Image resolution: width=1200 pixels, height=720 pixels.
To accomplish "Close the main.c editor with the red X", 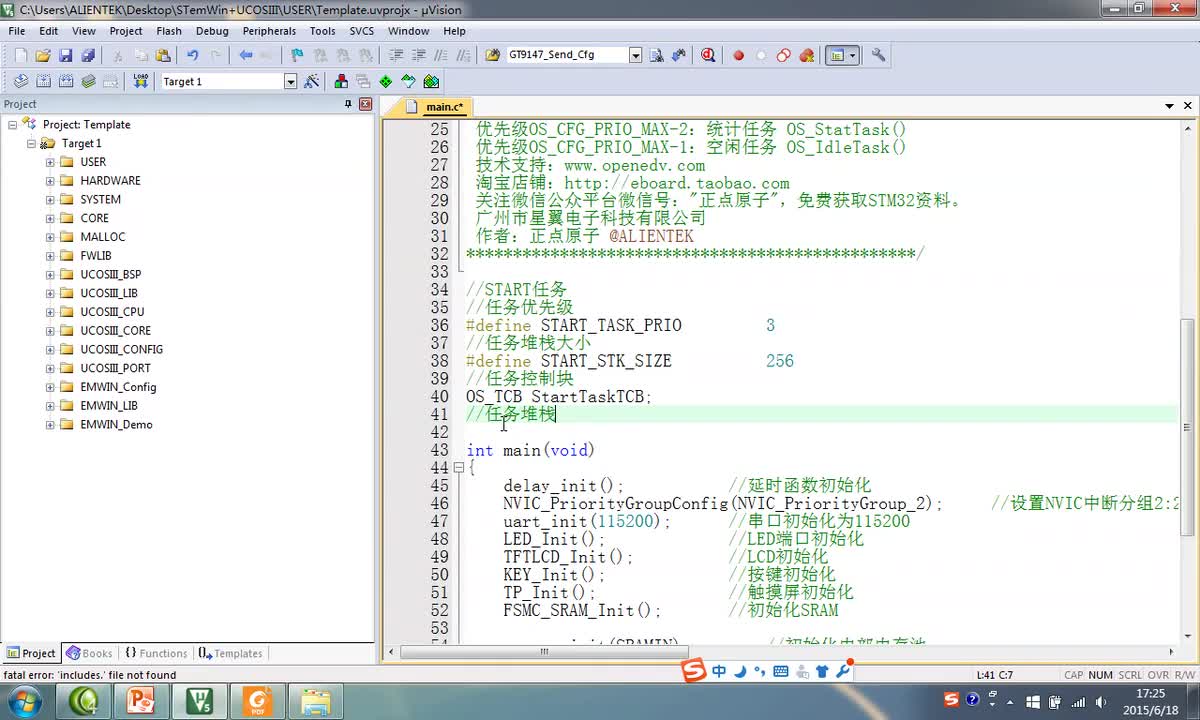I will (x=1188, y=106).
